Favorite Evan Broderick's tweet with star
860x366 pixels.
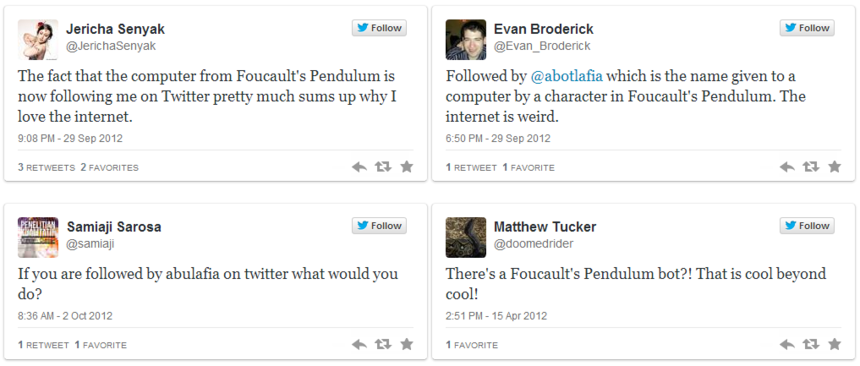pos(834,167)
